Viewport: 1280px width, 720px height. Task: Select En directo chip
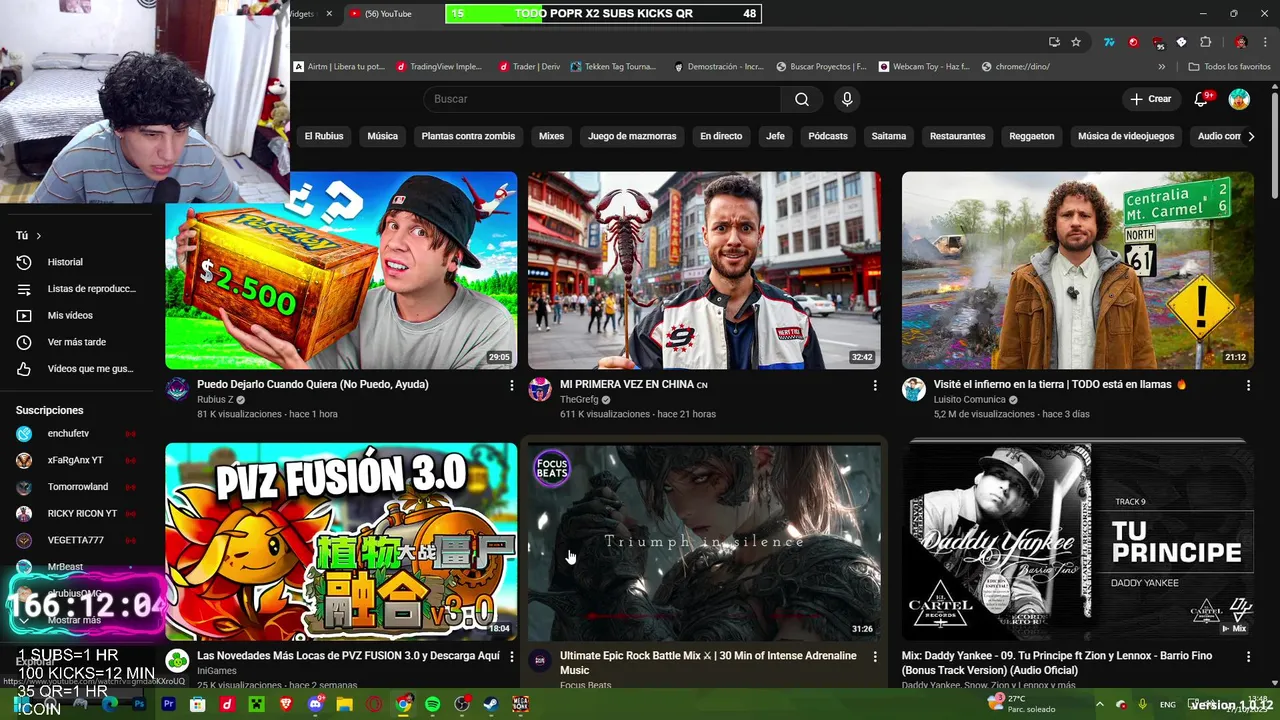coord(721,136)
